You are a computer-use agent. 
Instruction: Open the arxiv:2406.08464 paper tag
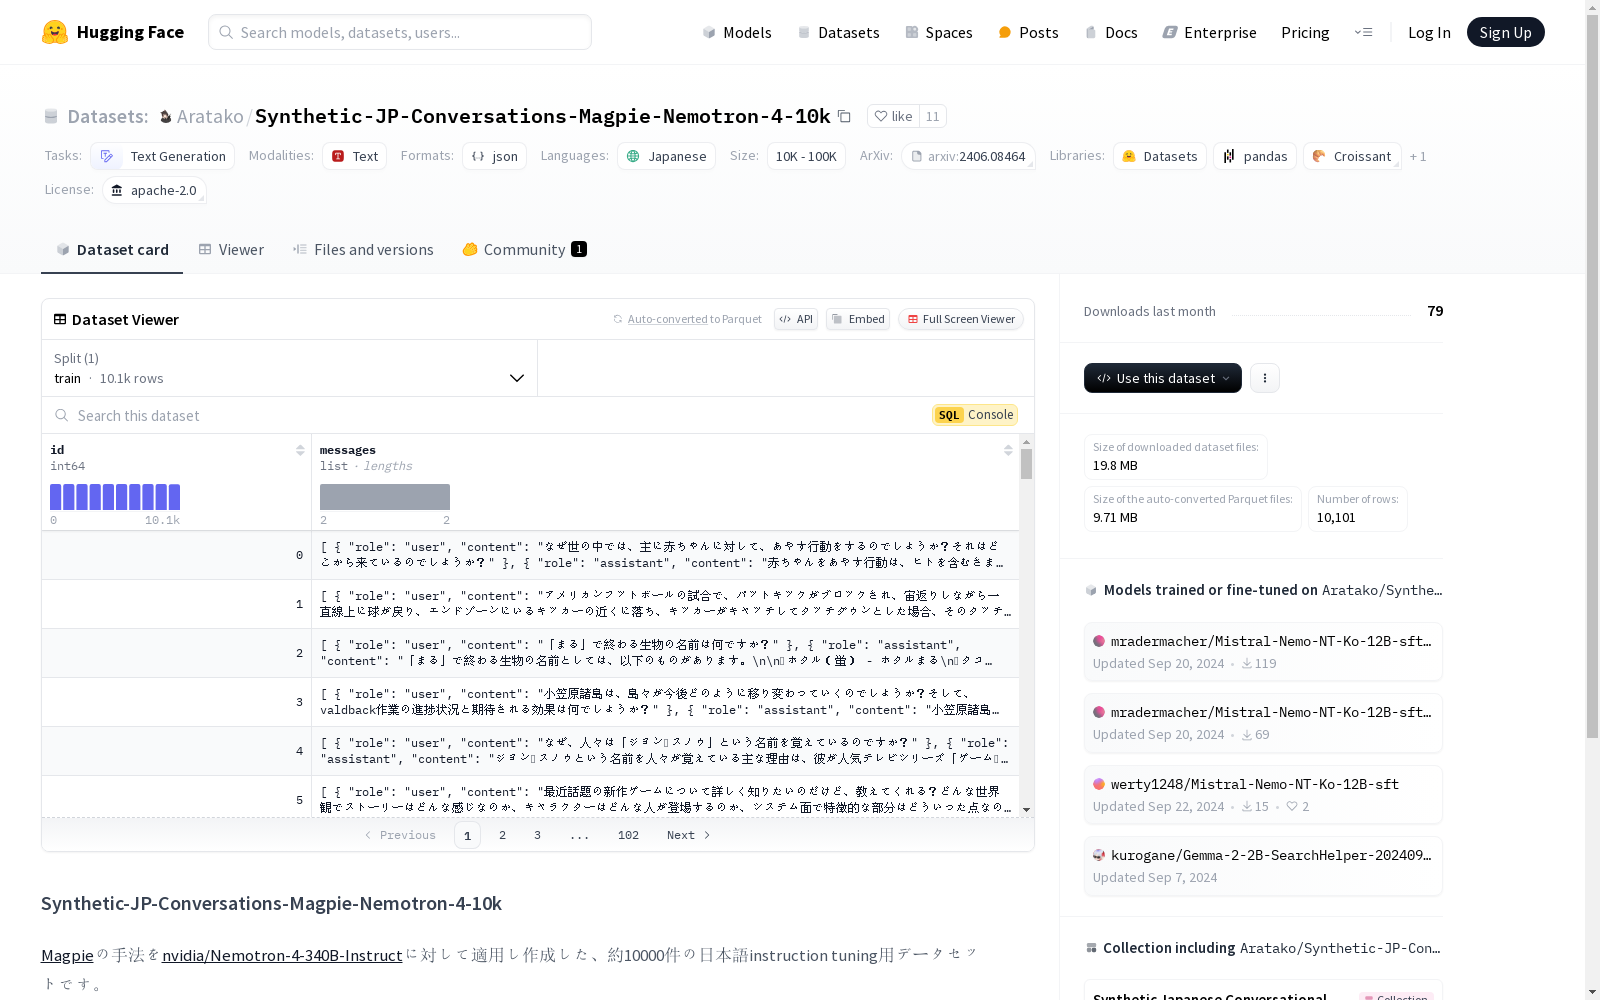(968, 156)
